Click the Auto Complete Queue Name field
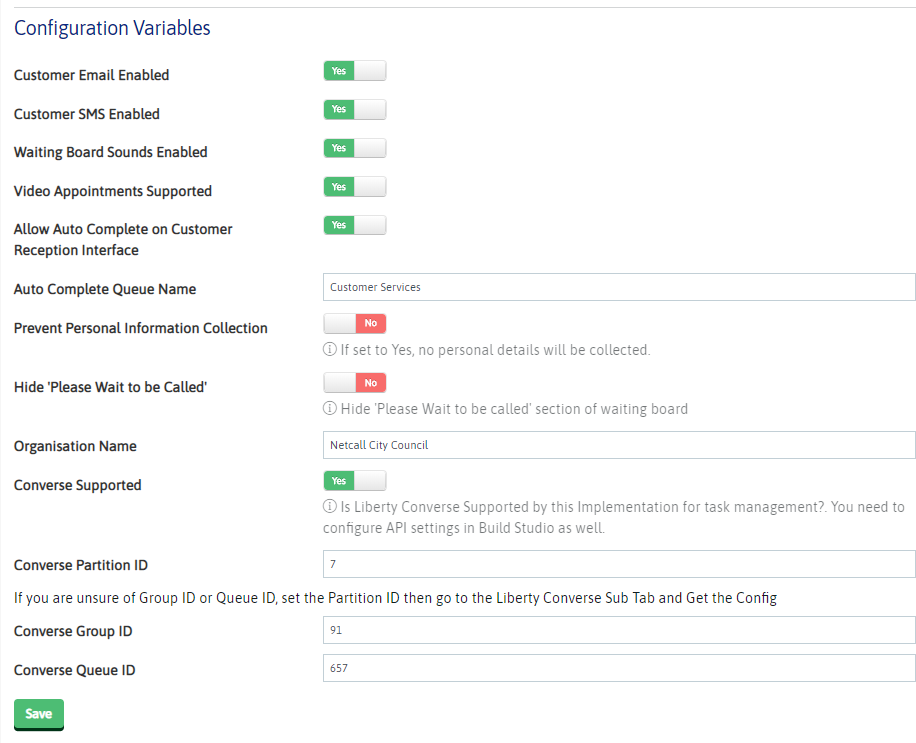Image resolution: width=916 pixels, height=743 pixels. point(618,287)
